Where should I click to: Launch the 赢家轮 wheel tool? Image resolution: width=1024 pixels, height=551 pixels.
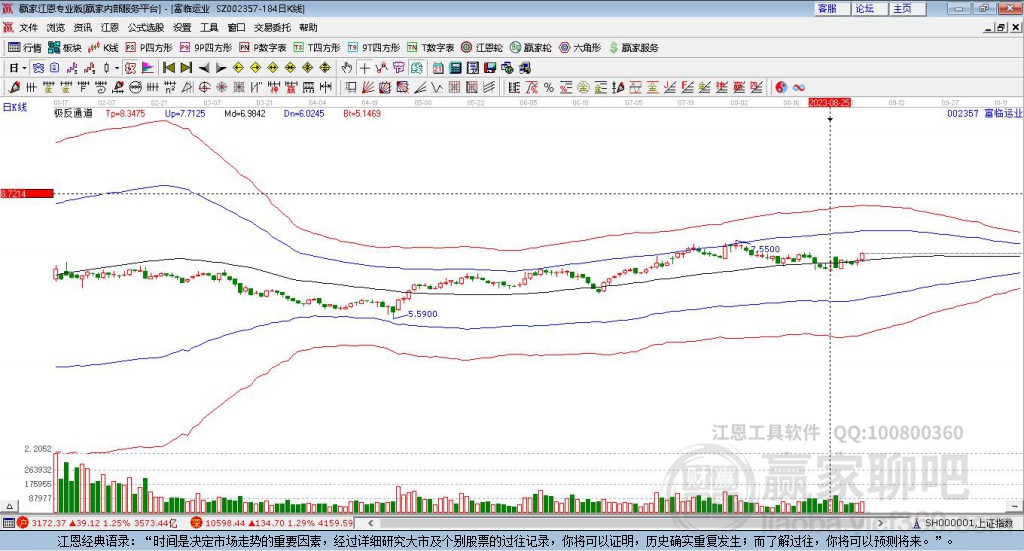pos(530,48)
